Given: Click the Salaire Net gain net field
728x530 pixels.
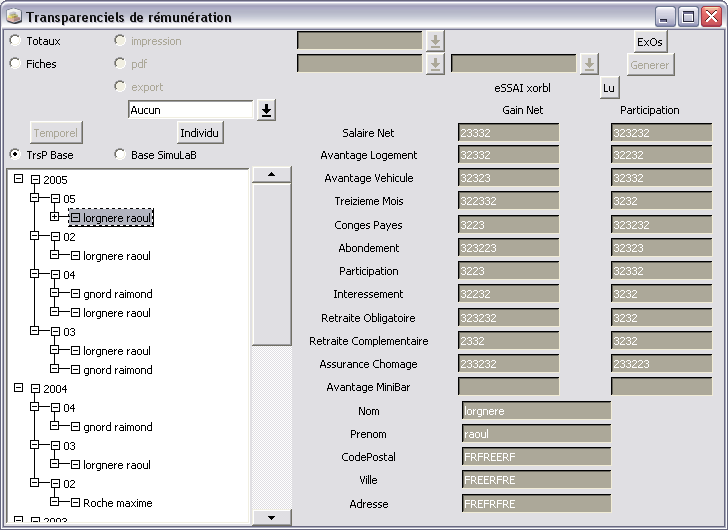Looking at the screenshot, I should 508,133.
